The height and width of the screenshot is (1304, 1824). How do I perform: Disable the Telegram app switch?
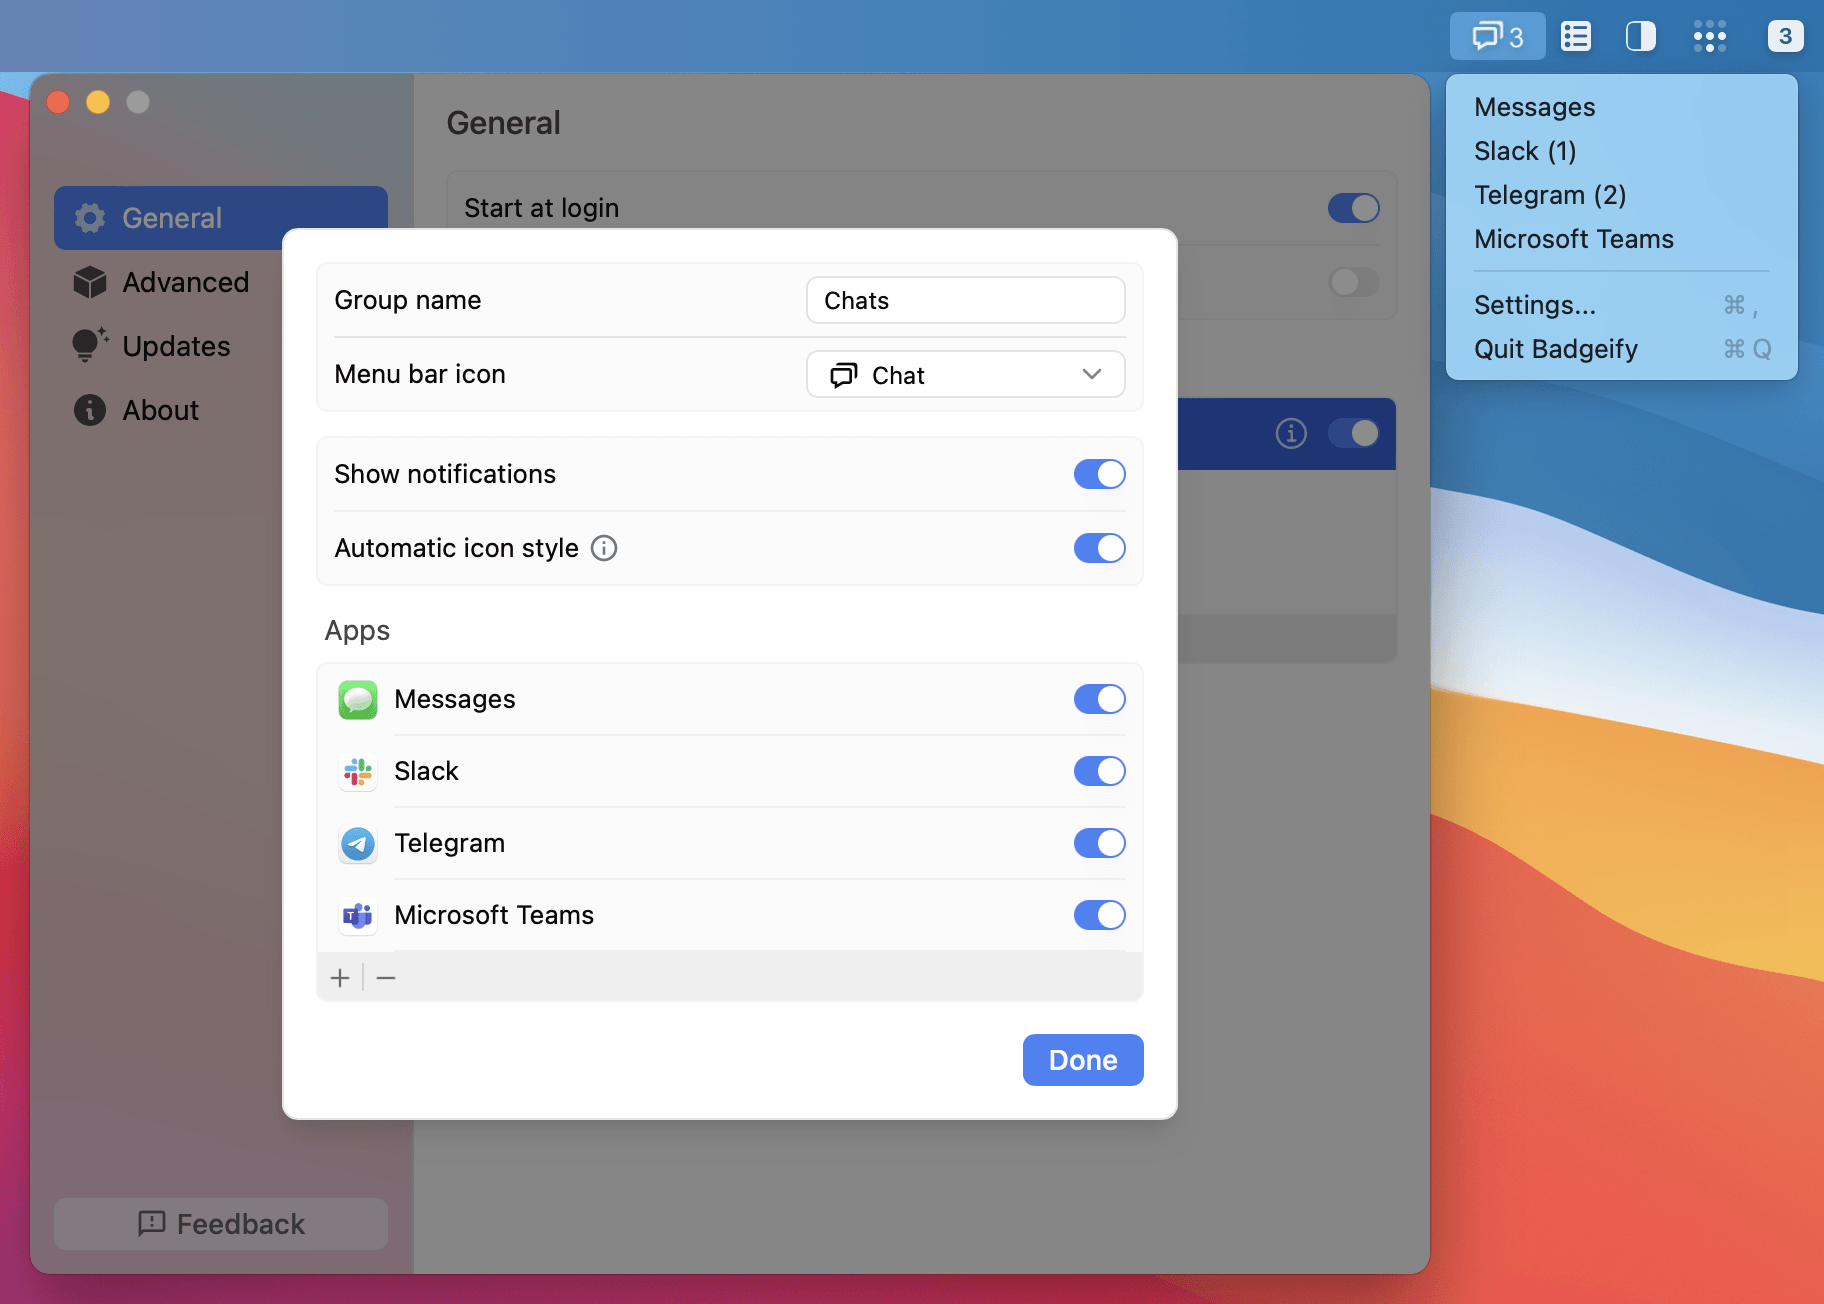(1100, 843)
